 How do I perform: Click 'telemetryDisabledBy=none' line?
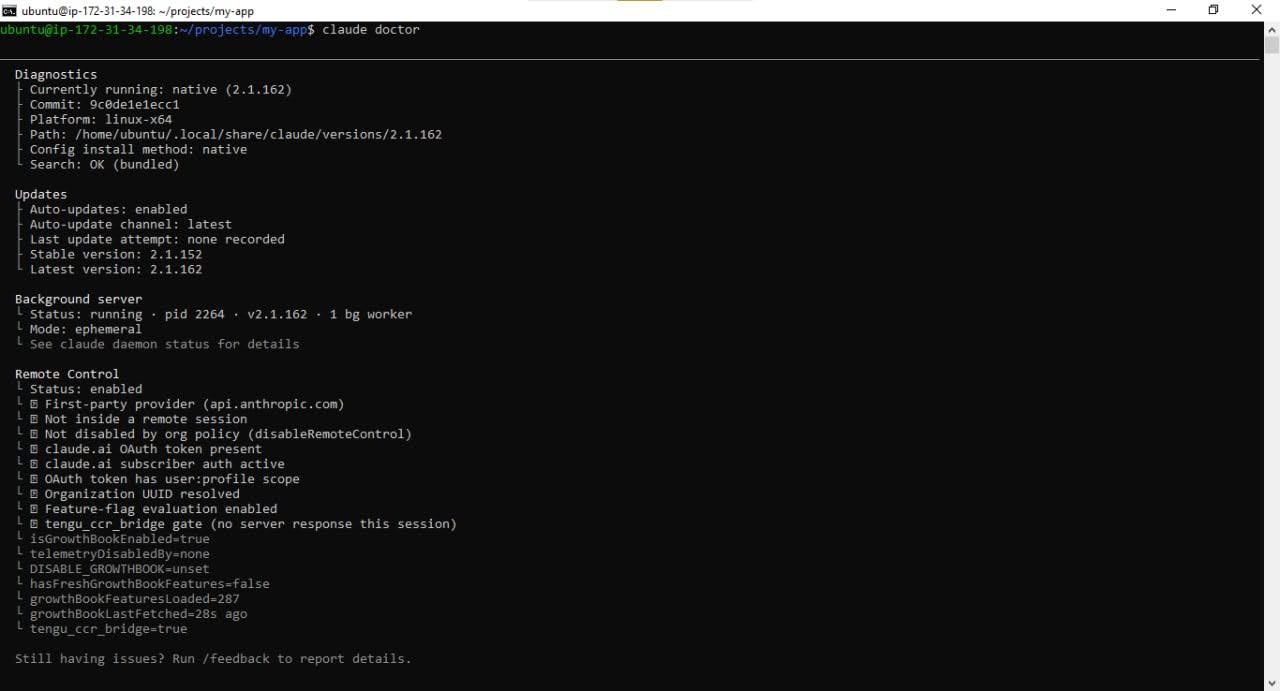click(119, 555)
